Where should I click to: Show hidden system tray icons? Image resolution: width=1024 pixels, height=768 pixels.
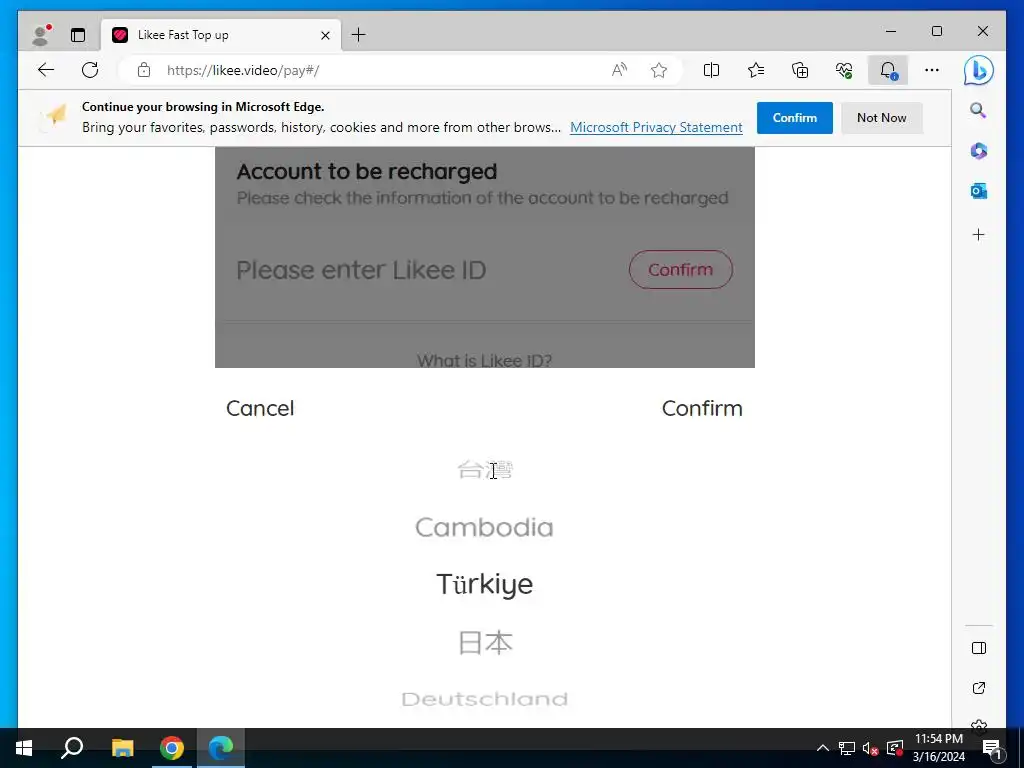(x=823, y=748)
